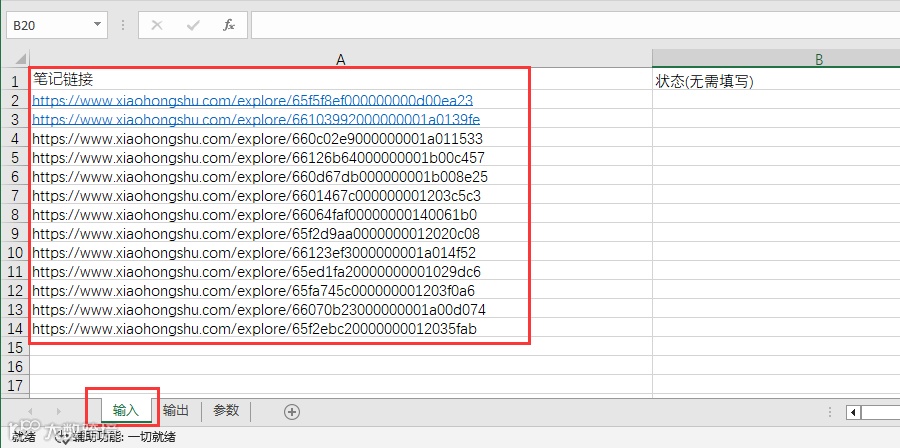Click the 状态(无需填写) header cell
900x448 pixels.
tap(776, 80)
